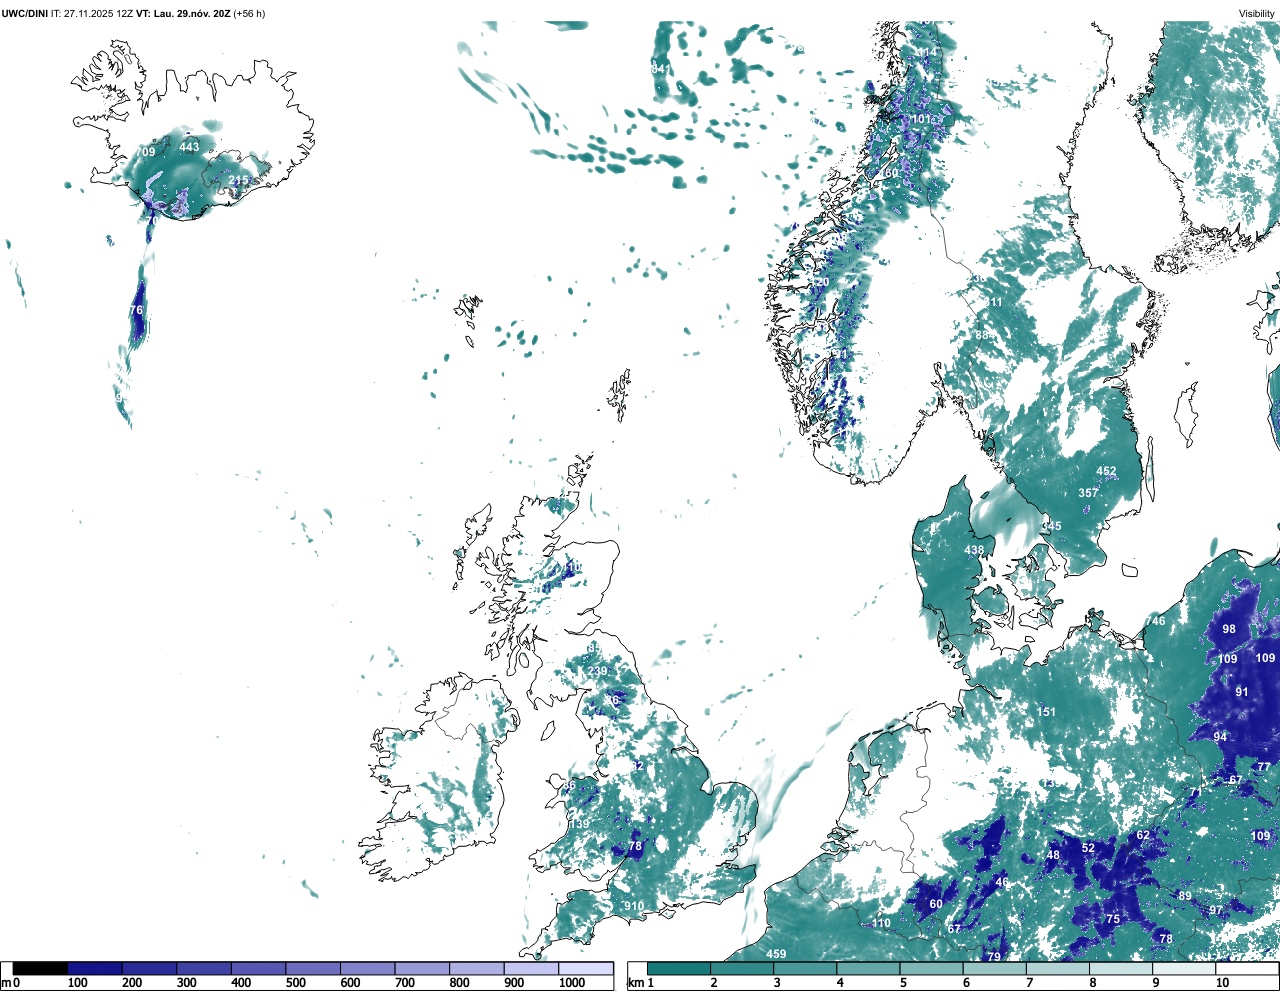Click the '27.11.2025 12Z' initialization time text
The width and height of the screenshot is (1280, 991).
99,13
